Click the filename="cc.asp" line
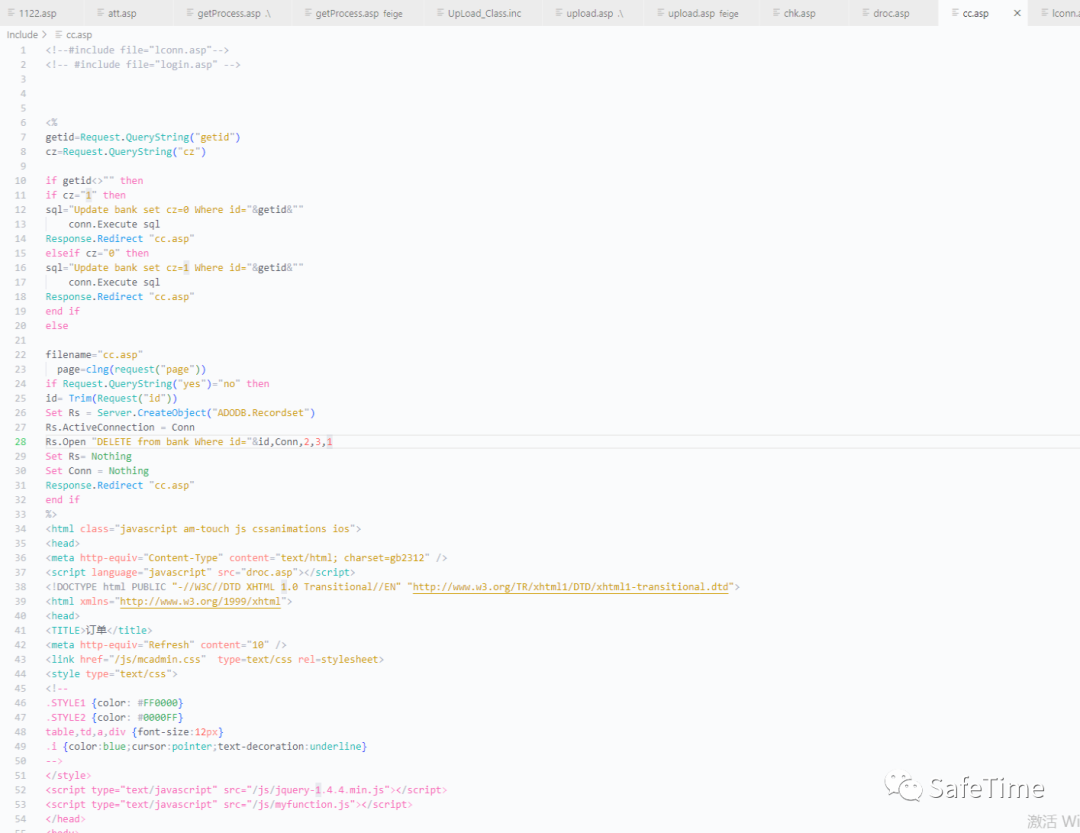 tap(94, 355)
